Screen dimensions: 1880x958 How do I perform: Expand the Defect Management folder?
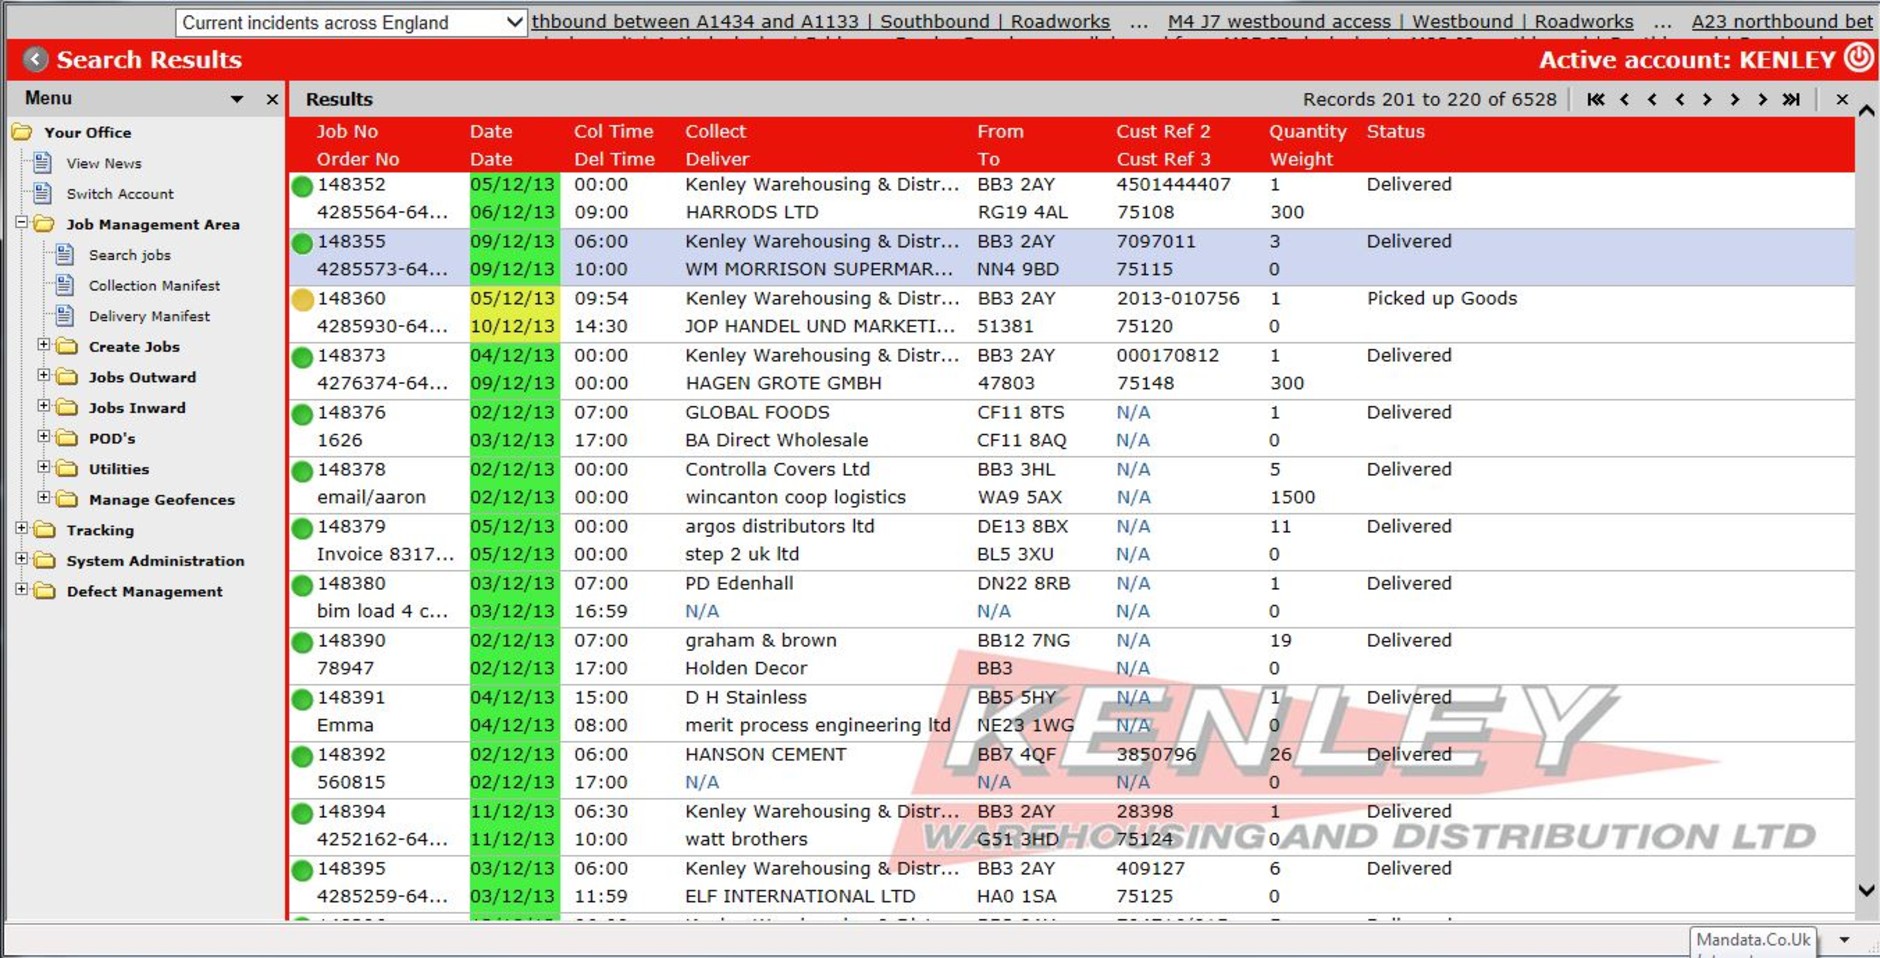22,590
